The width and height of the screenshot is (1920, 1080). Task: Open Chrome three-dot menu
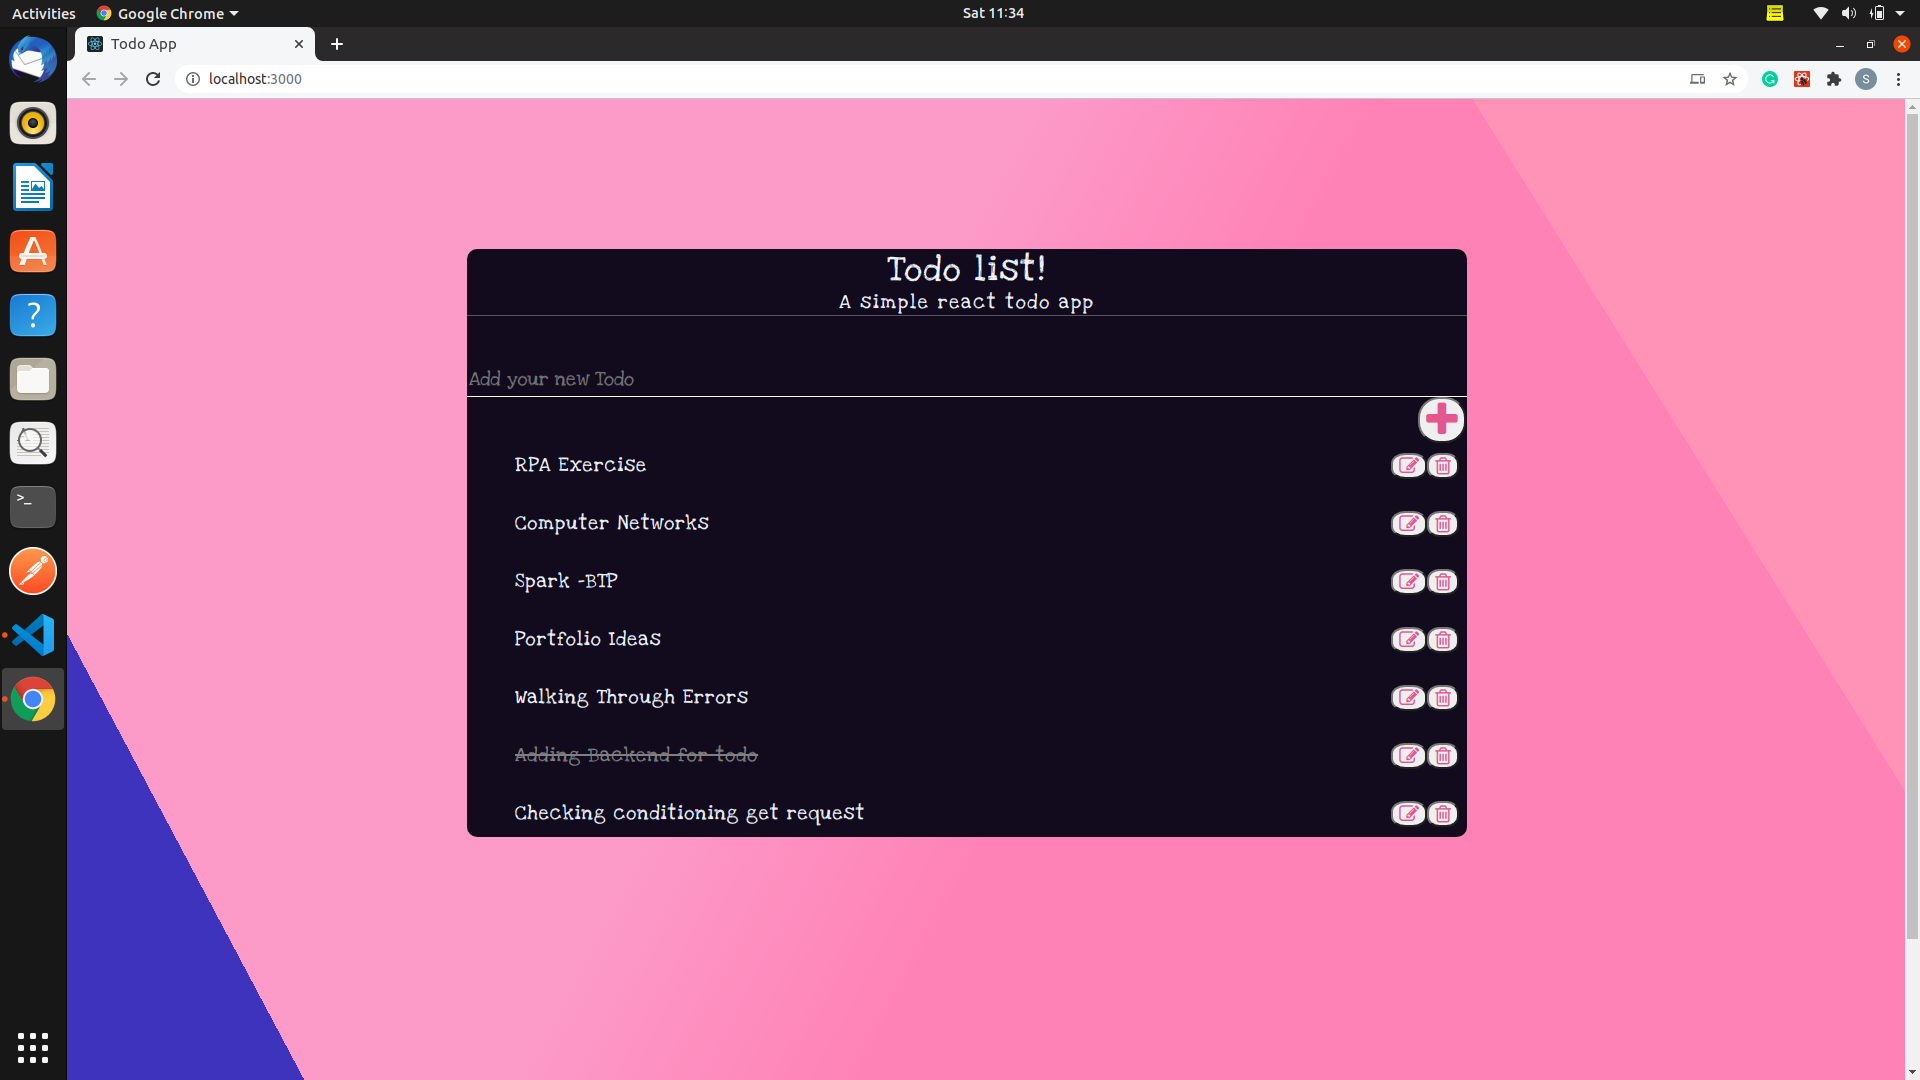point(1898,79)
